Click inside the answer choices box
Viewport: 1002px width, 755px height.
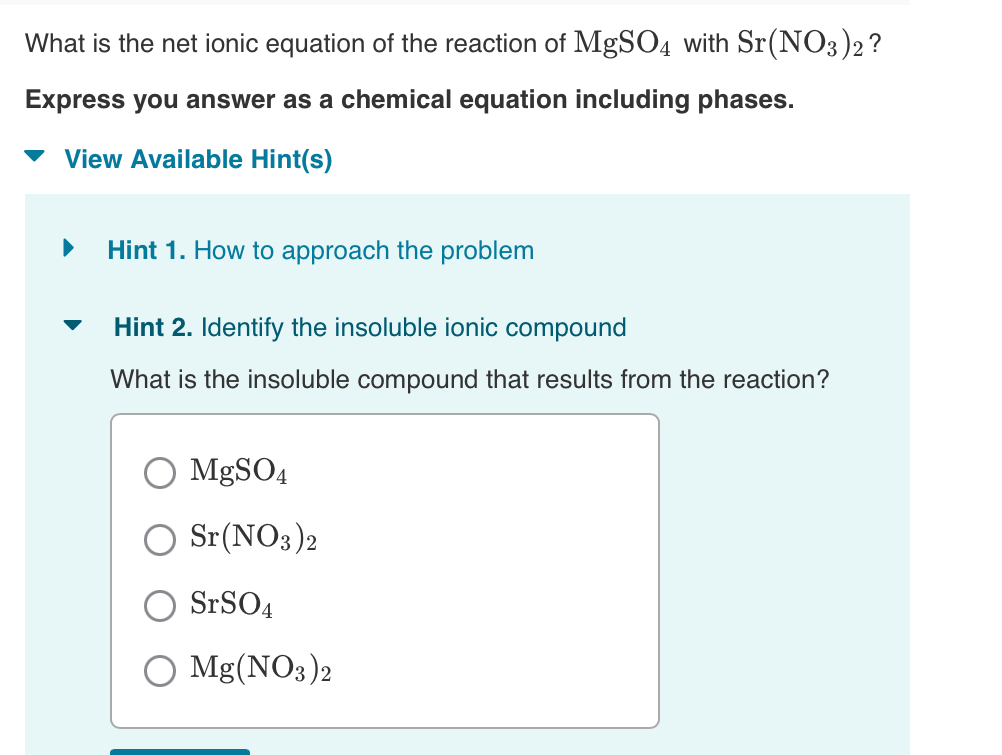385,570
